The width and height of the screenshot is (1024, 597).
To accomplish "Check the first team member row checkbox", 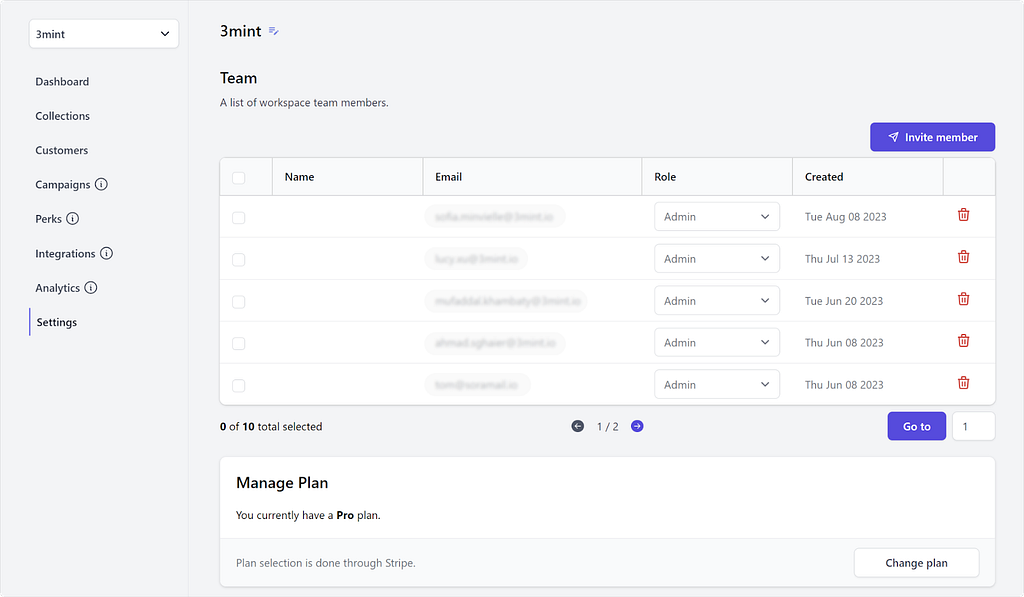I will point(238,218).
